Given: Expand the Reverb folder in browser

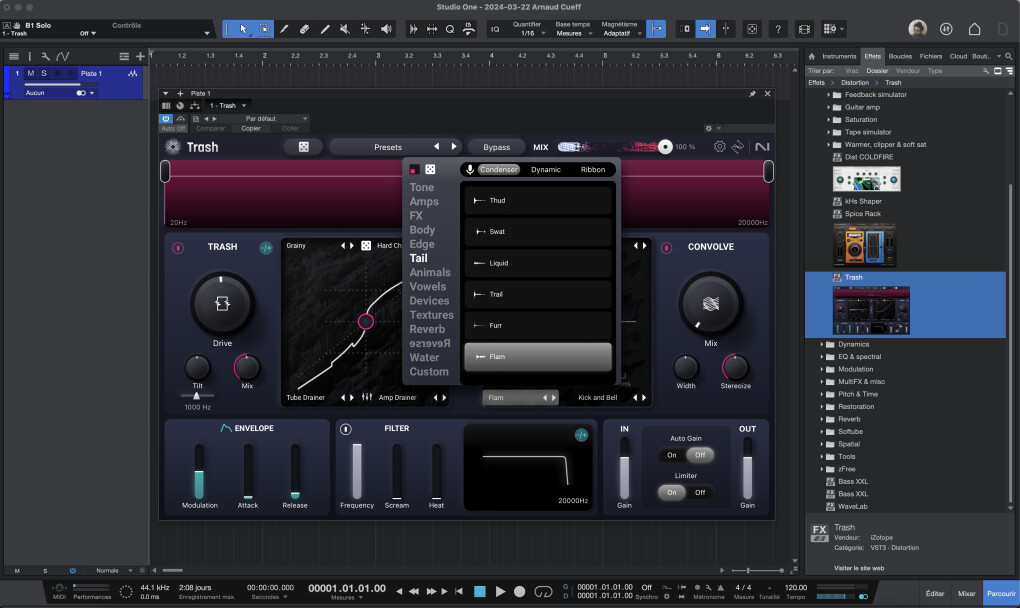Looking at the screenshot, I should click(848, 419).
